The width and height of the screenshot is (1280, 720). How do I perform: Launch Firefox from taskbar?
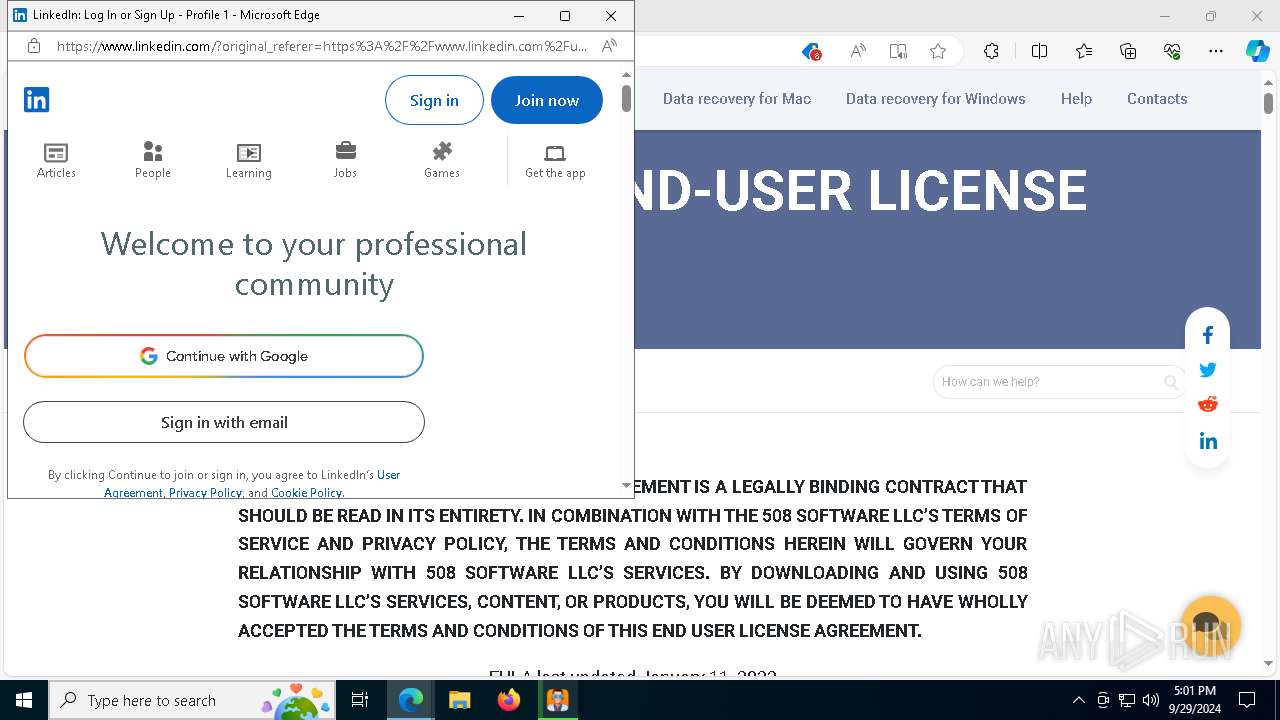[509, 700]
